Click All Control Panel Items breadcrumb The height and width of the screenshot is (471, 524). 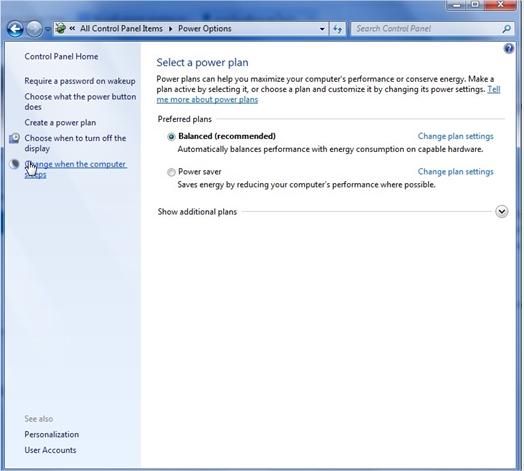[x=121, y=29]
